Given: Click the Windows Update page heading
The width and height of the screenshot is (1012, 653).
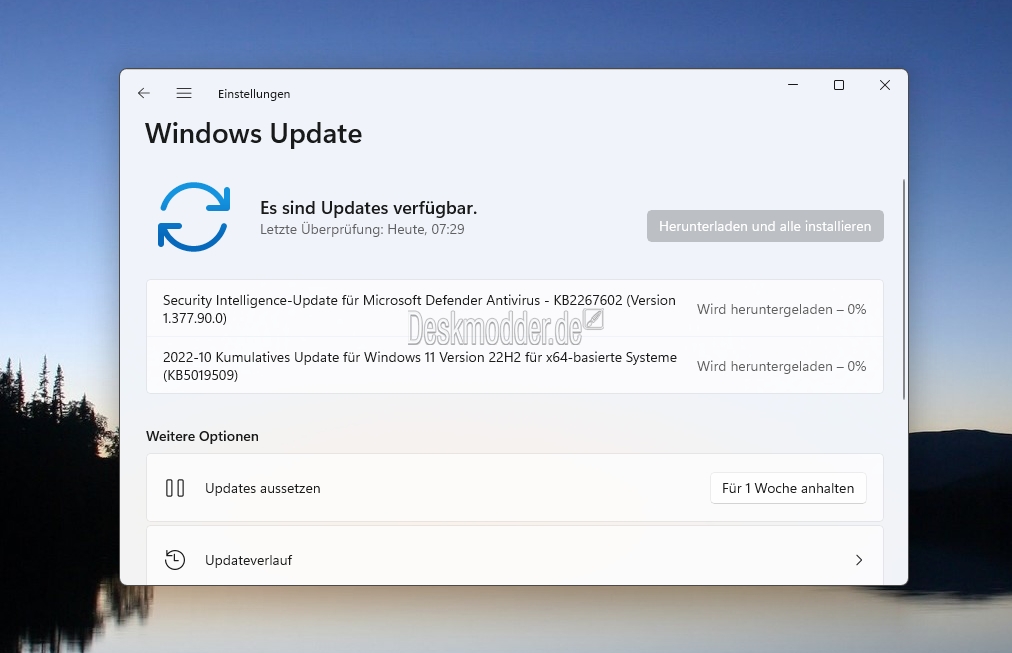Looking at the screenshot, I should pyautogui.click(x=254, y=134).
